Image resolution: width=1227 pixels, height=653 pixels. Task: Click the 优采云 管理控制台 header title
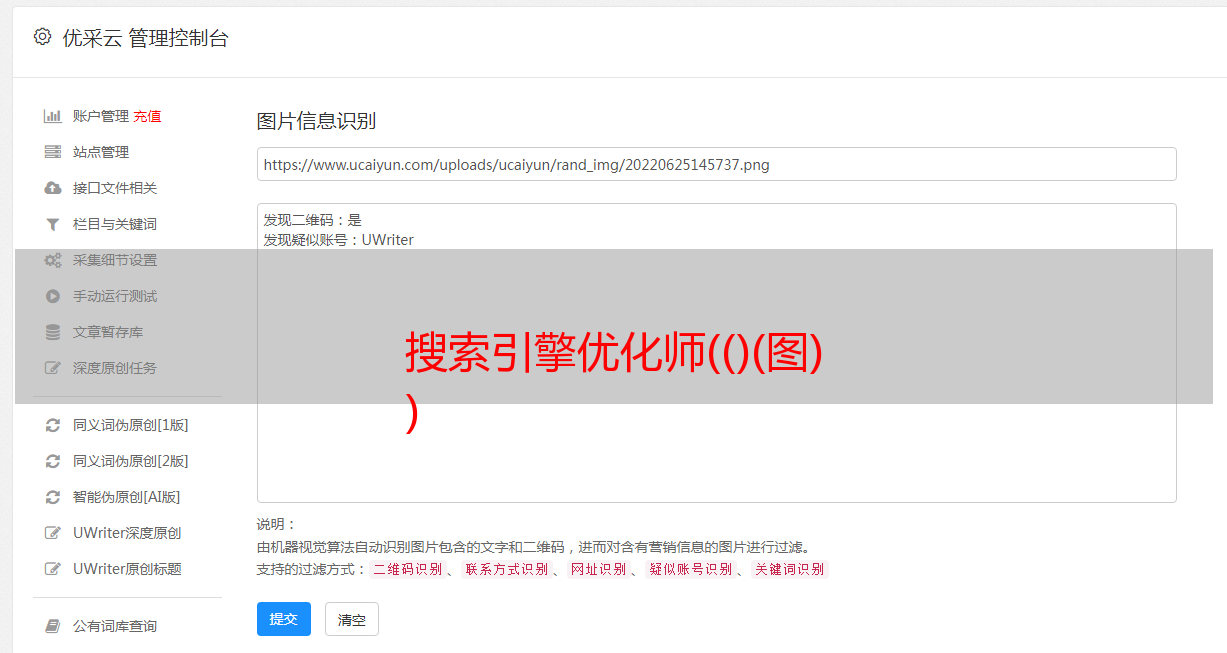tap(145, 38)
